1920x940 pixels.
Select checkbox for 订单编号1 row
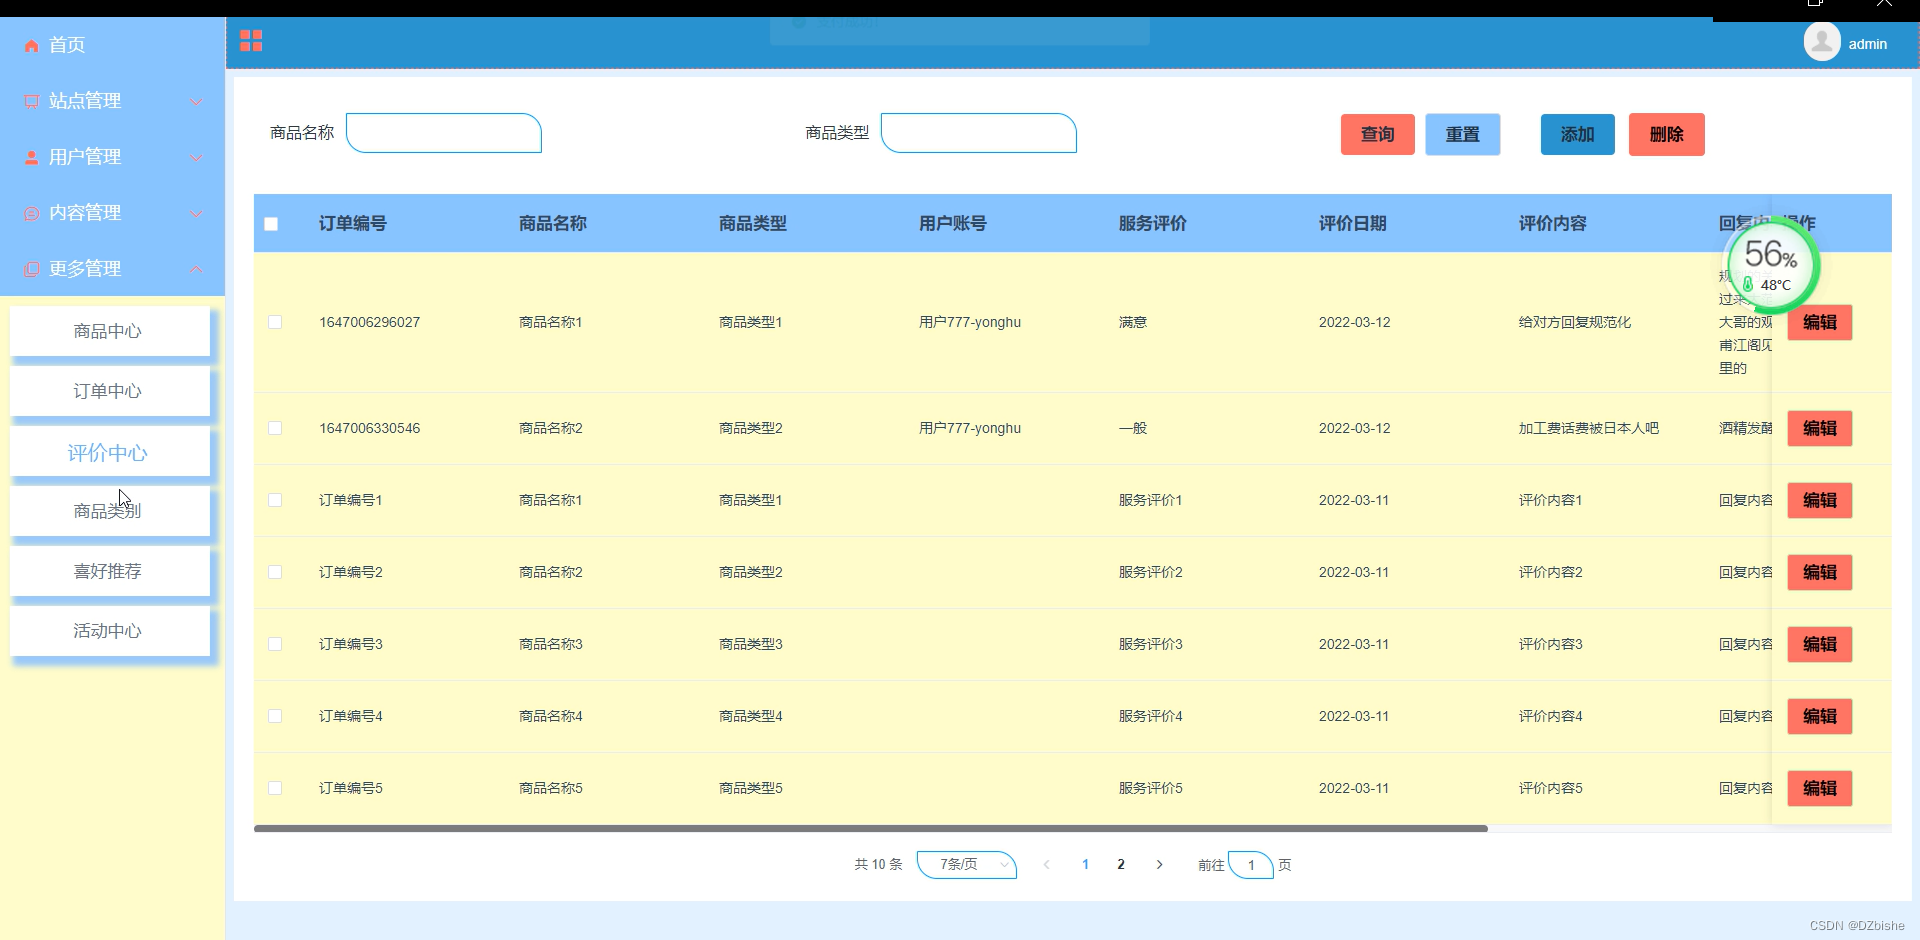(275, 500)
